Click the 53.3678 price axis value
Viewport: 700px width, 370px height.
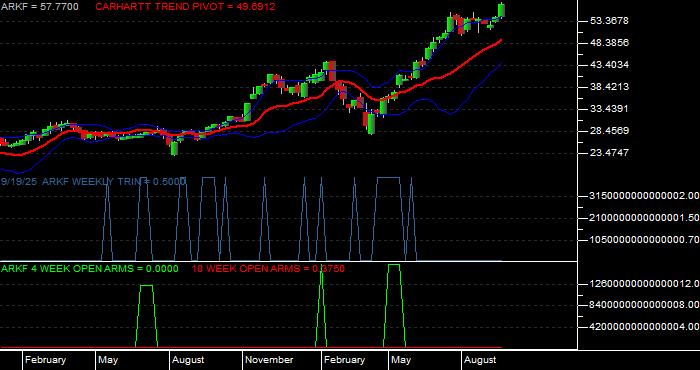[608, 21]
